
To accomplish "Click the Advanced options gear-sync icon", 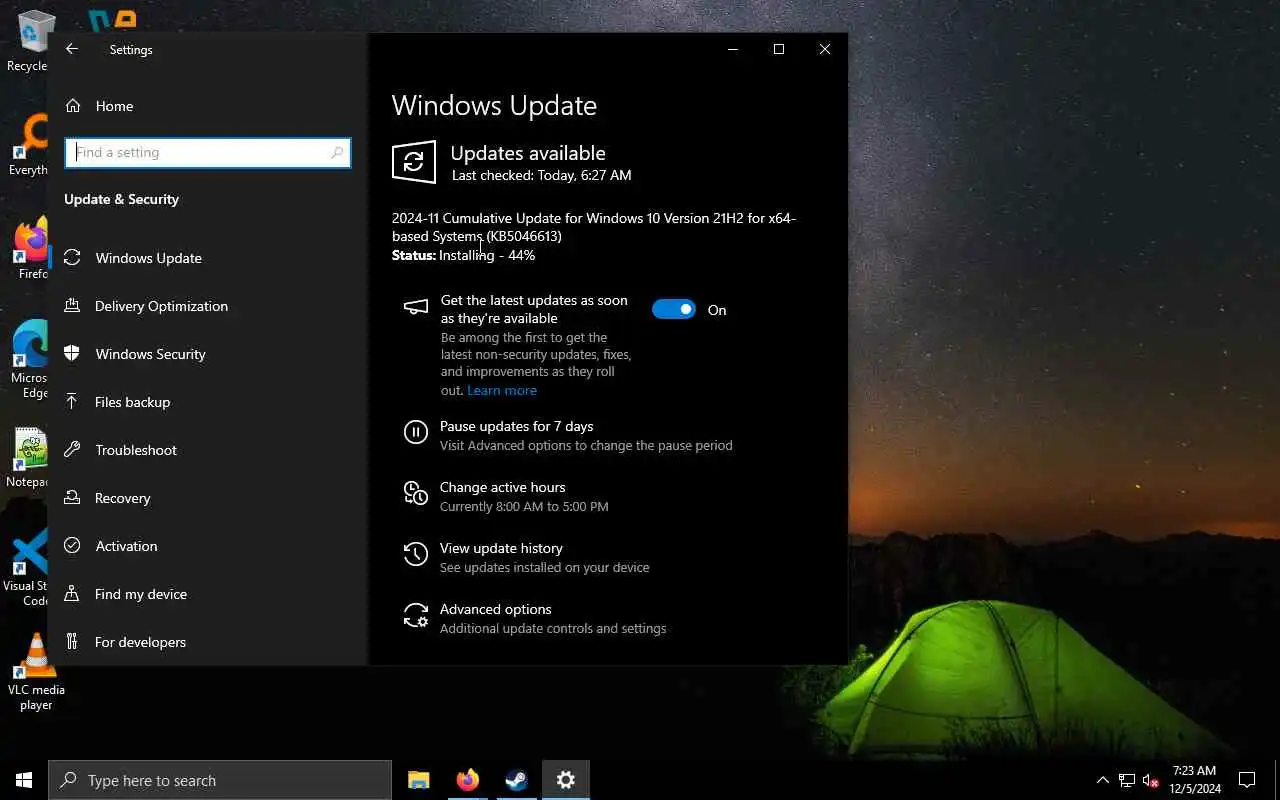I will click(x=416, y=615).
